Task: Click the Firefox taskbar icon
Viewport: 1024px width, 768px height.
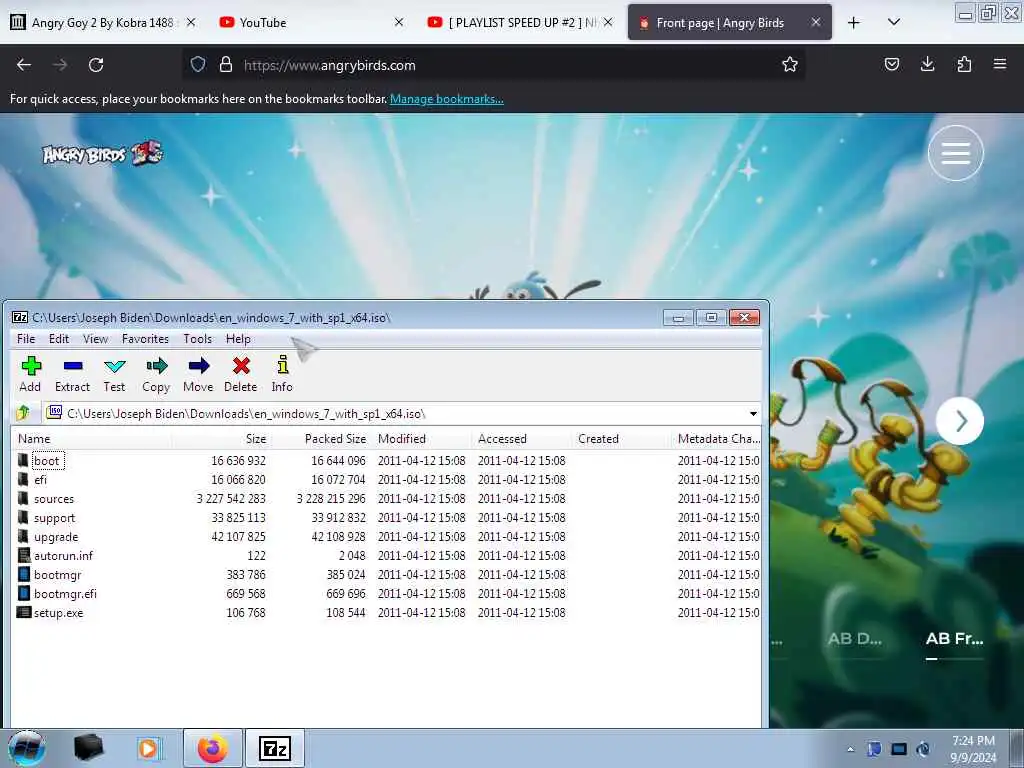Action: (213, 748)
